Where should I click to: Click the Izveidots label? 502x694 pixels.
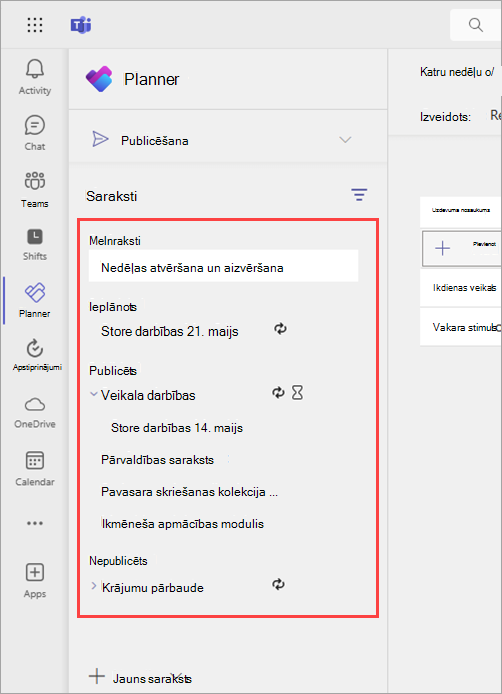445,117
